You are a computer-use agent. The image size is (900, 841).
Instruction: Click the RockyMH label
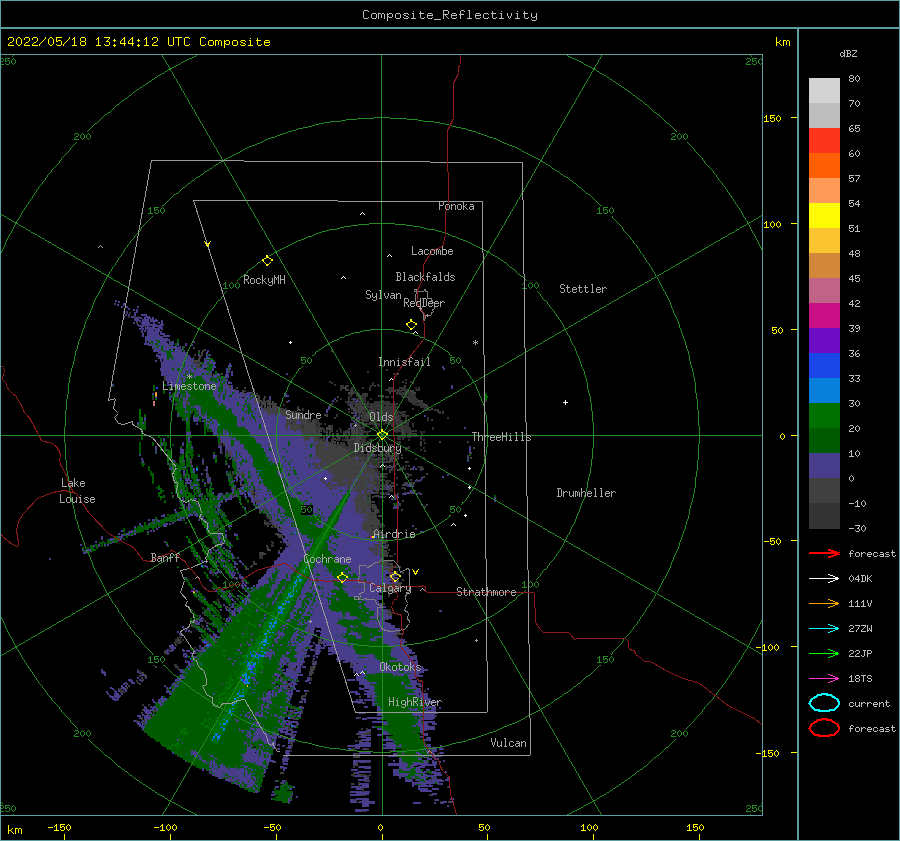coord(264,280)
